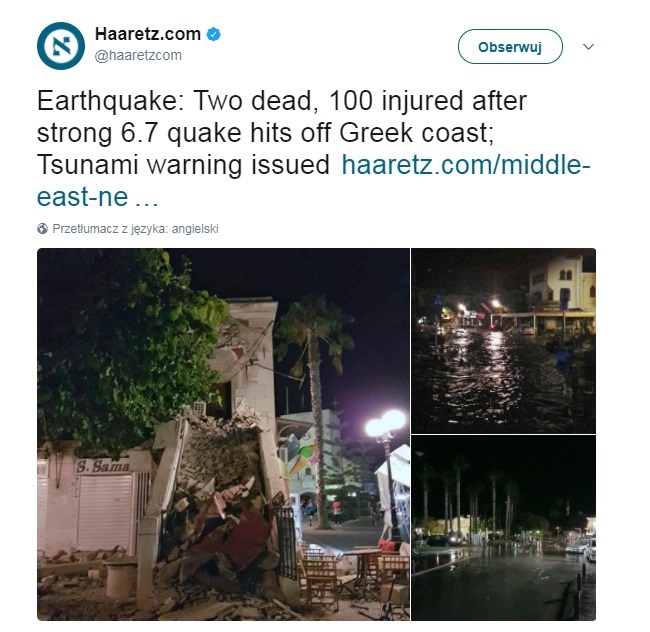Click the white building in harbor photo
Screen dimensions: 650x632
click(562, 289)
